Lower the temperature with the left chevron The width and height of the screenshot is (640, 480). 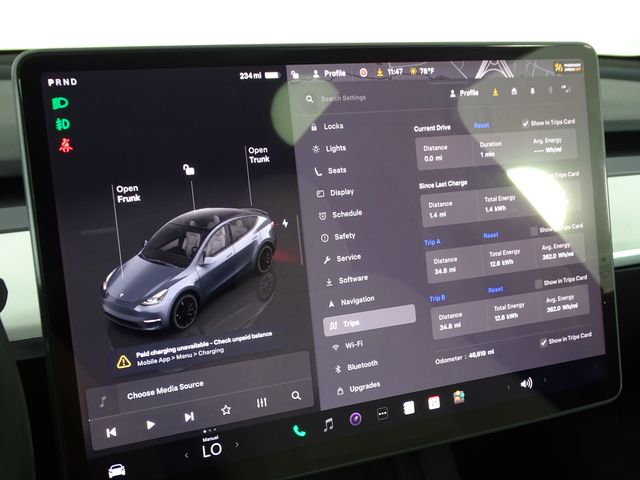[x=187, y=455]
